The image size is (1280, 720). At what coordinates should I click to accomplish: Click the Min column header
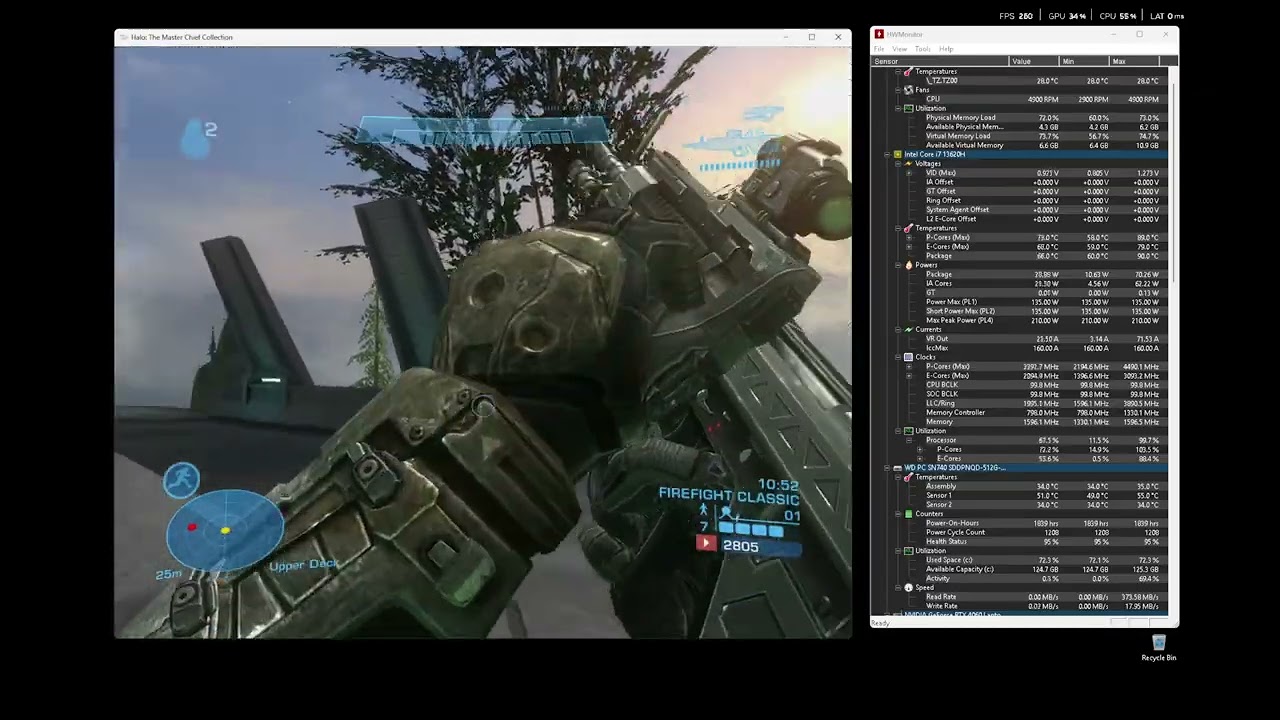(x=1084, y=61)
